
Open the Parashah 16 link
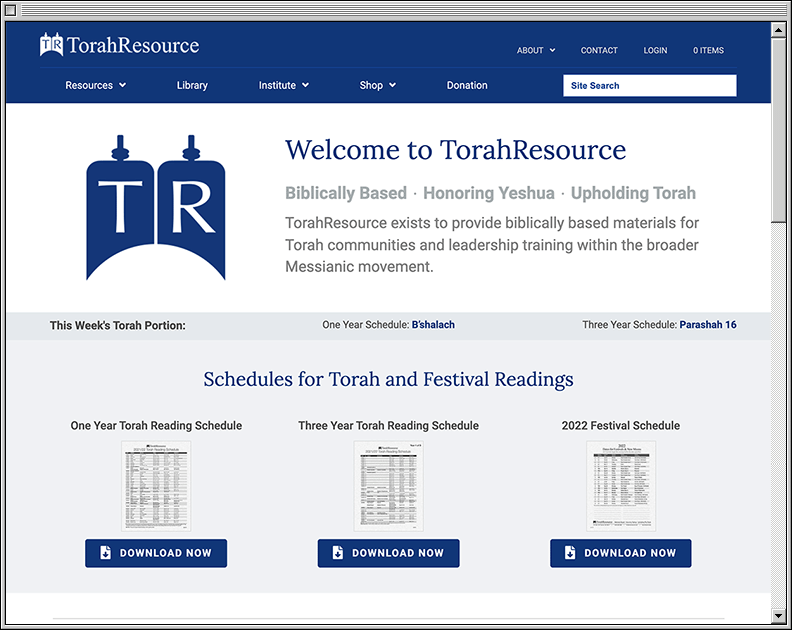[708, 325]
